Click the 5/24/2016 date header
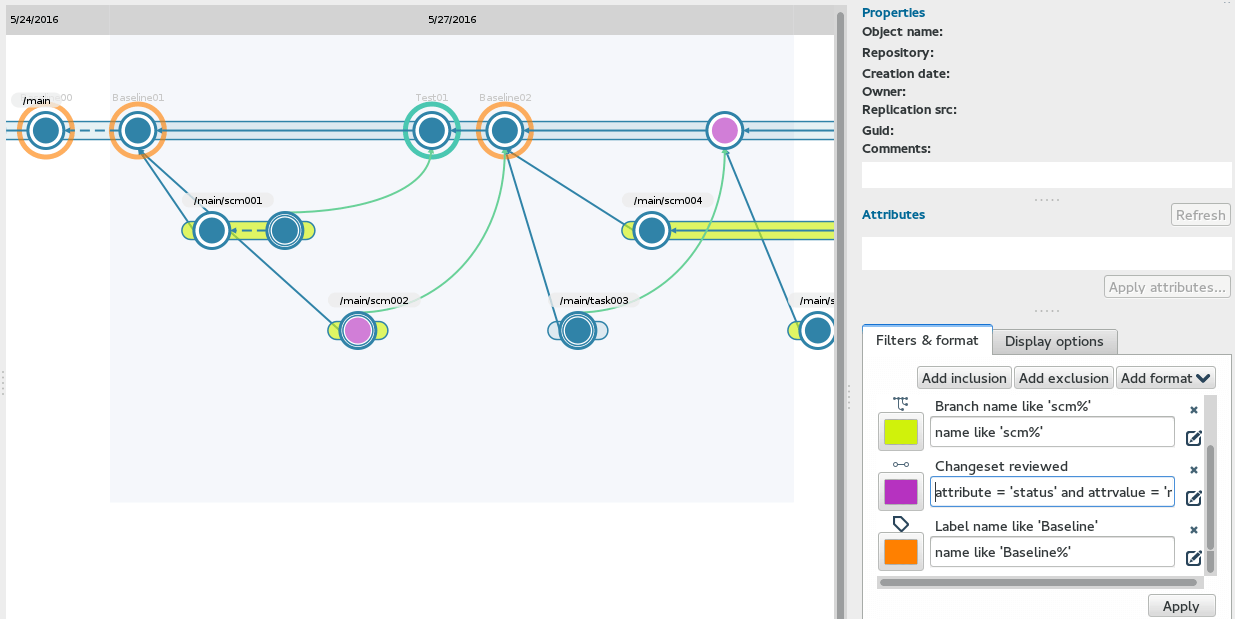Viewport: 1235px width, 619px height. (34, 19)
